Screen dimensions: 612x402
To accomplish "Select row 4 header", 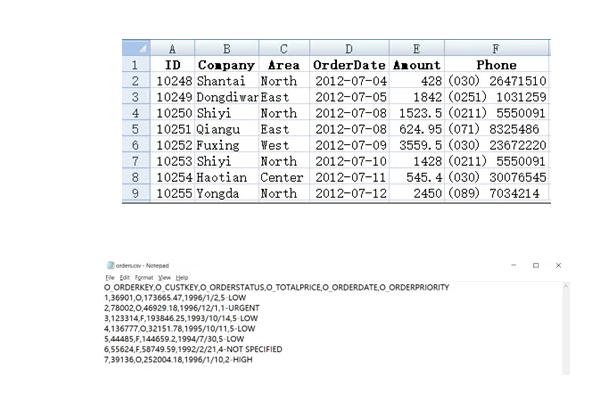I will (136, 112).
